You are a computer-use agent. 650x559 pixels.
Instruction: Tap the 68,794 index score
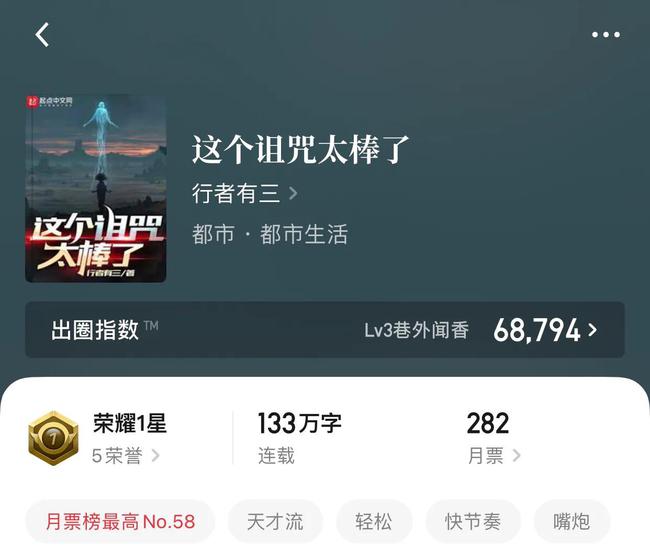pos(536,331)
